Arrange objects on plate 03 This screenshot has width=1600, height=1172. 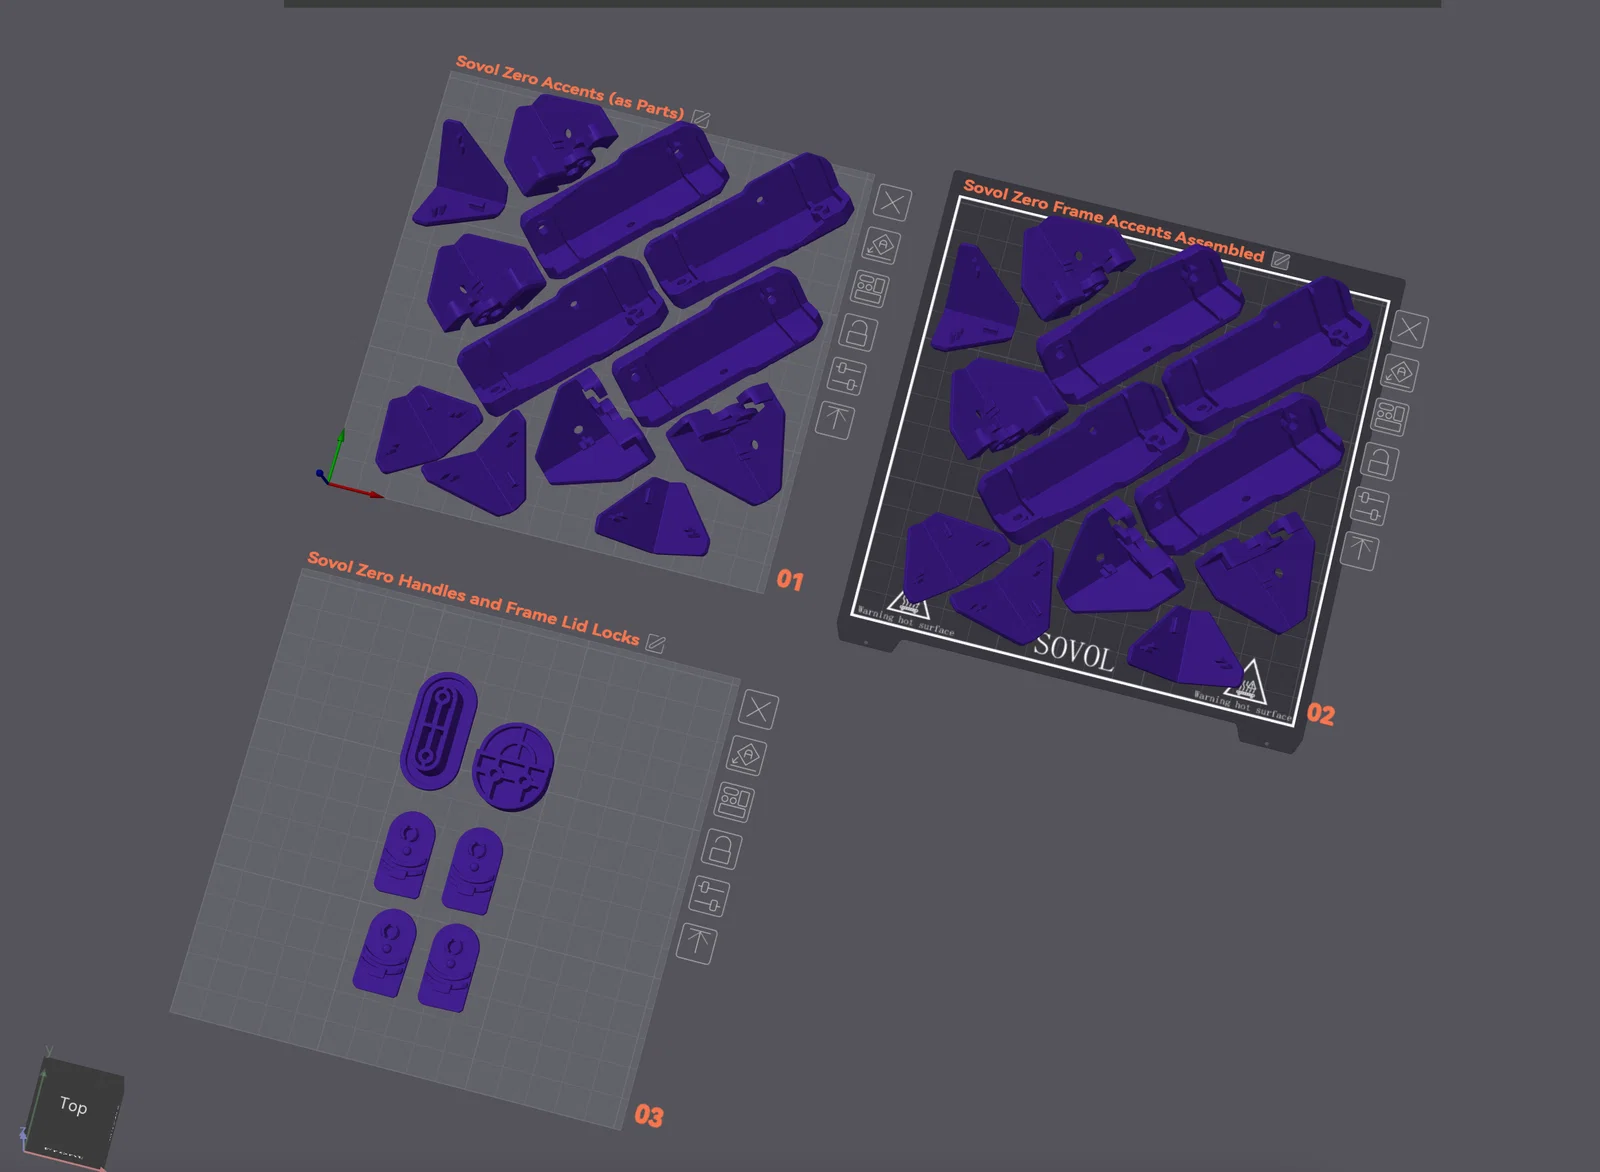click(x=734, y=801)
